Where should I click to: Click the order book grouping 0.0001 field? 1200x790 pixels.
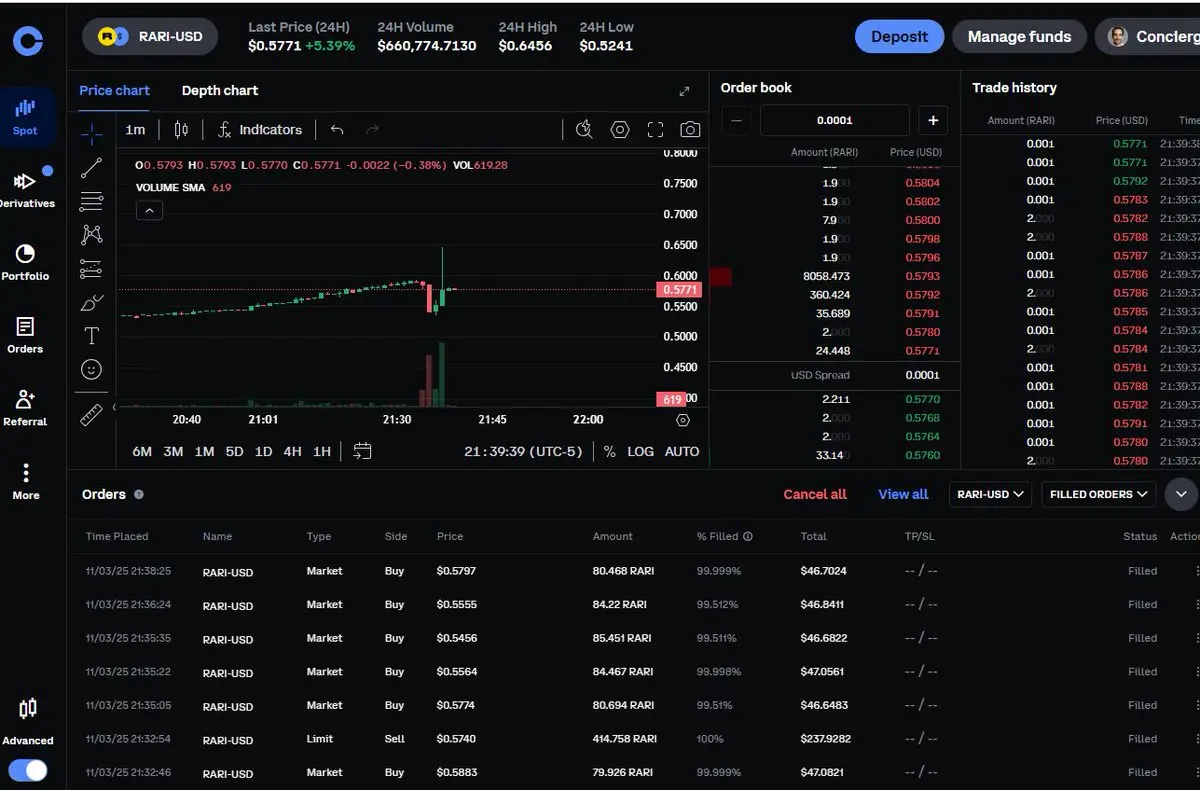pos(835,120)
